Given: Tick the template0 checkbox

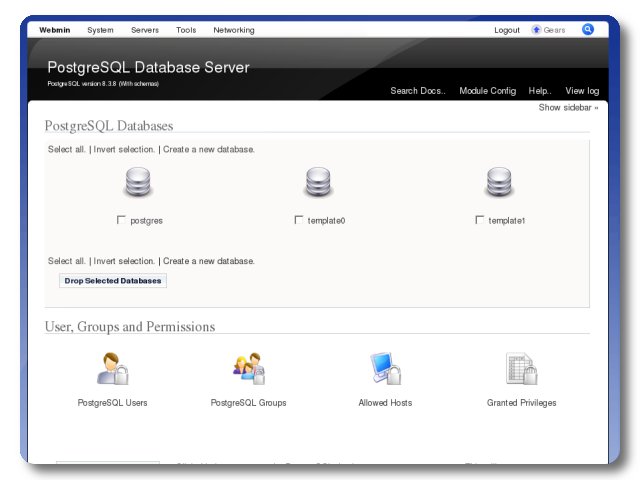Looking at the screenshot, I should pos(298,220).
